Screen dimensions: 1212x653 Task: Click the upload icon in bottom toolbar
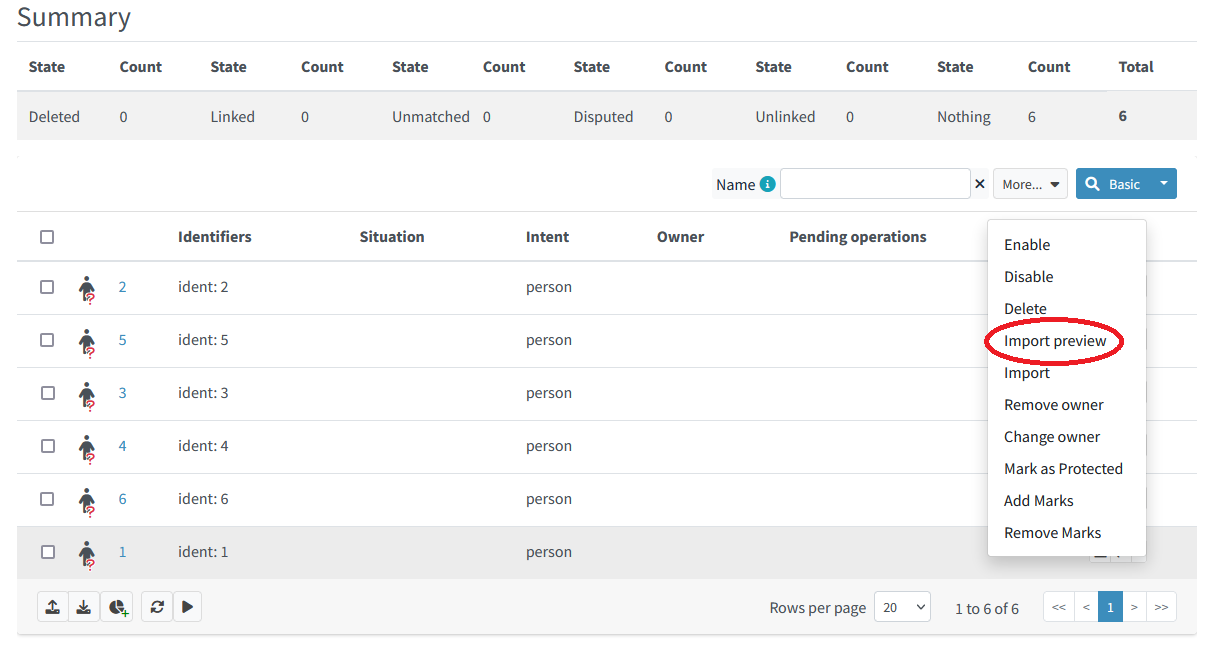[x=52, y=606]
